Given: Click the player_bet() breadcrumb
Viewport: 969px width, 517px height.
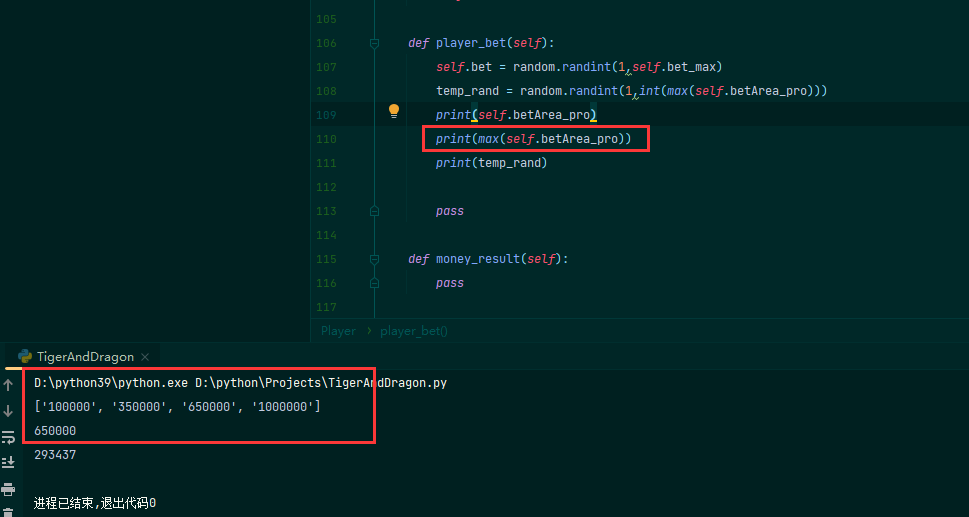Looking at the screenshot, I should pos(414,331).
